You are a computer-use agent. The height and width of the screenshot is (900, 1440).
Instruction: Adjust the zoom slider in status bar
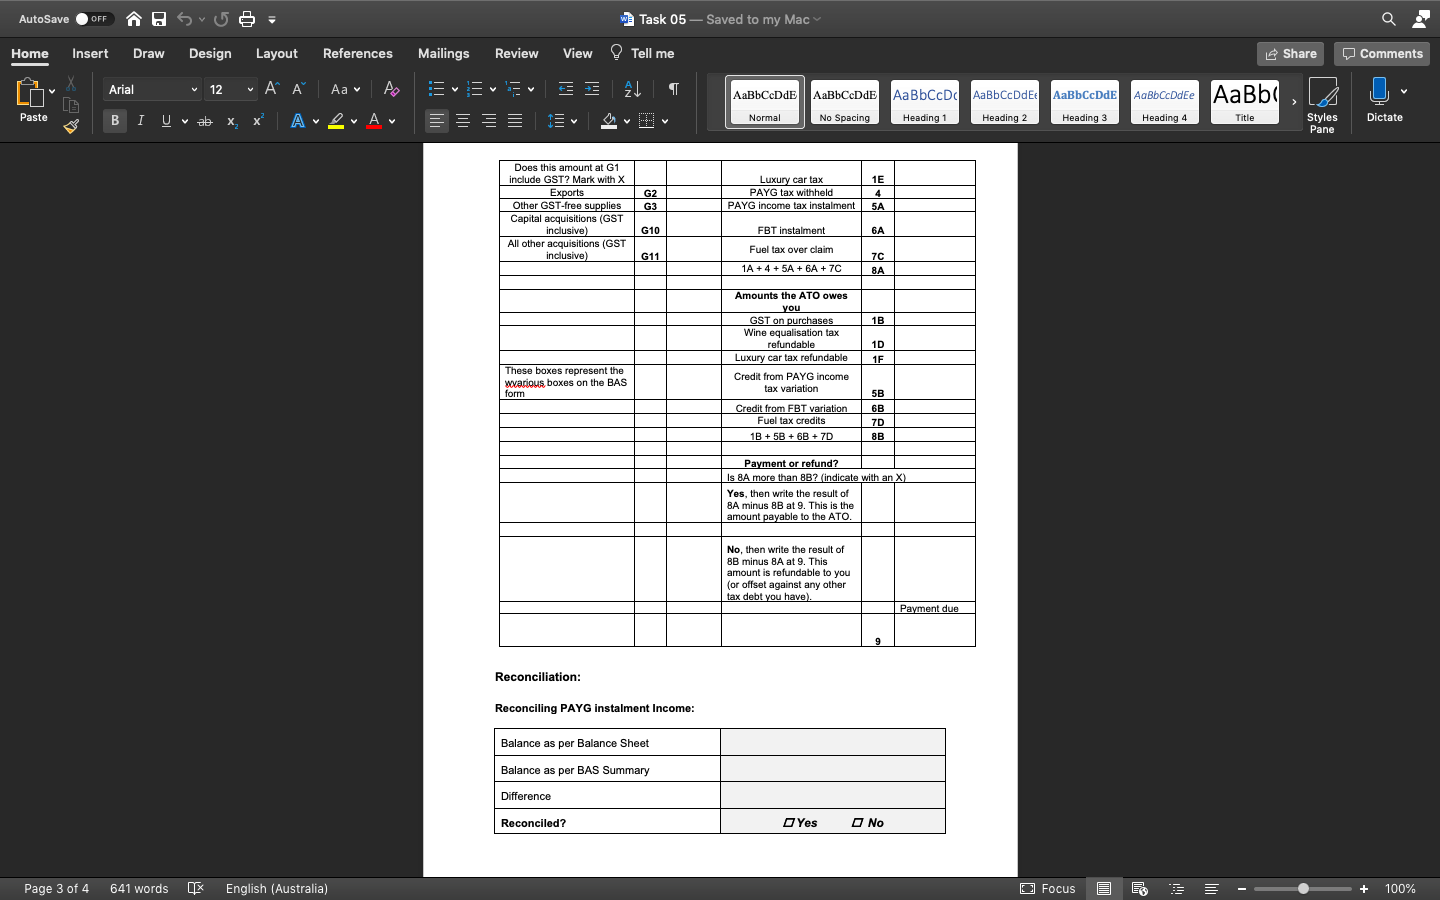tap(1303, 888)
